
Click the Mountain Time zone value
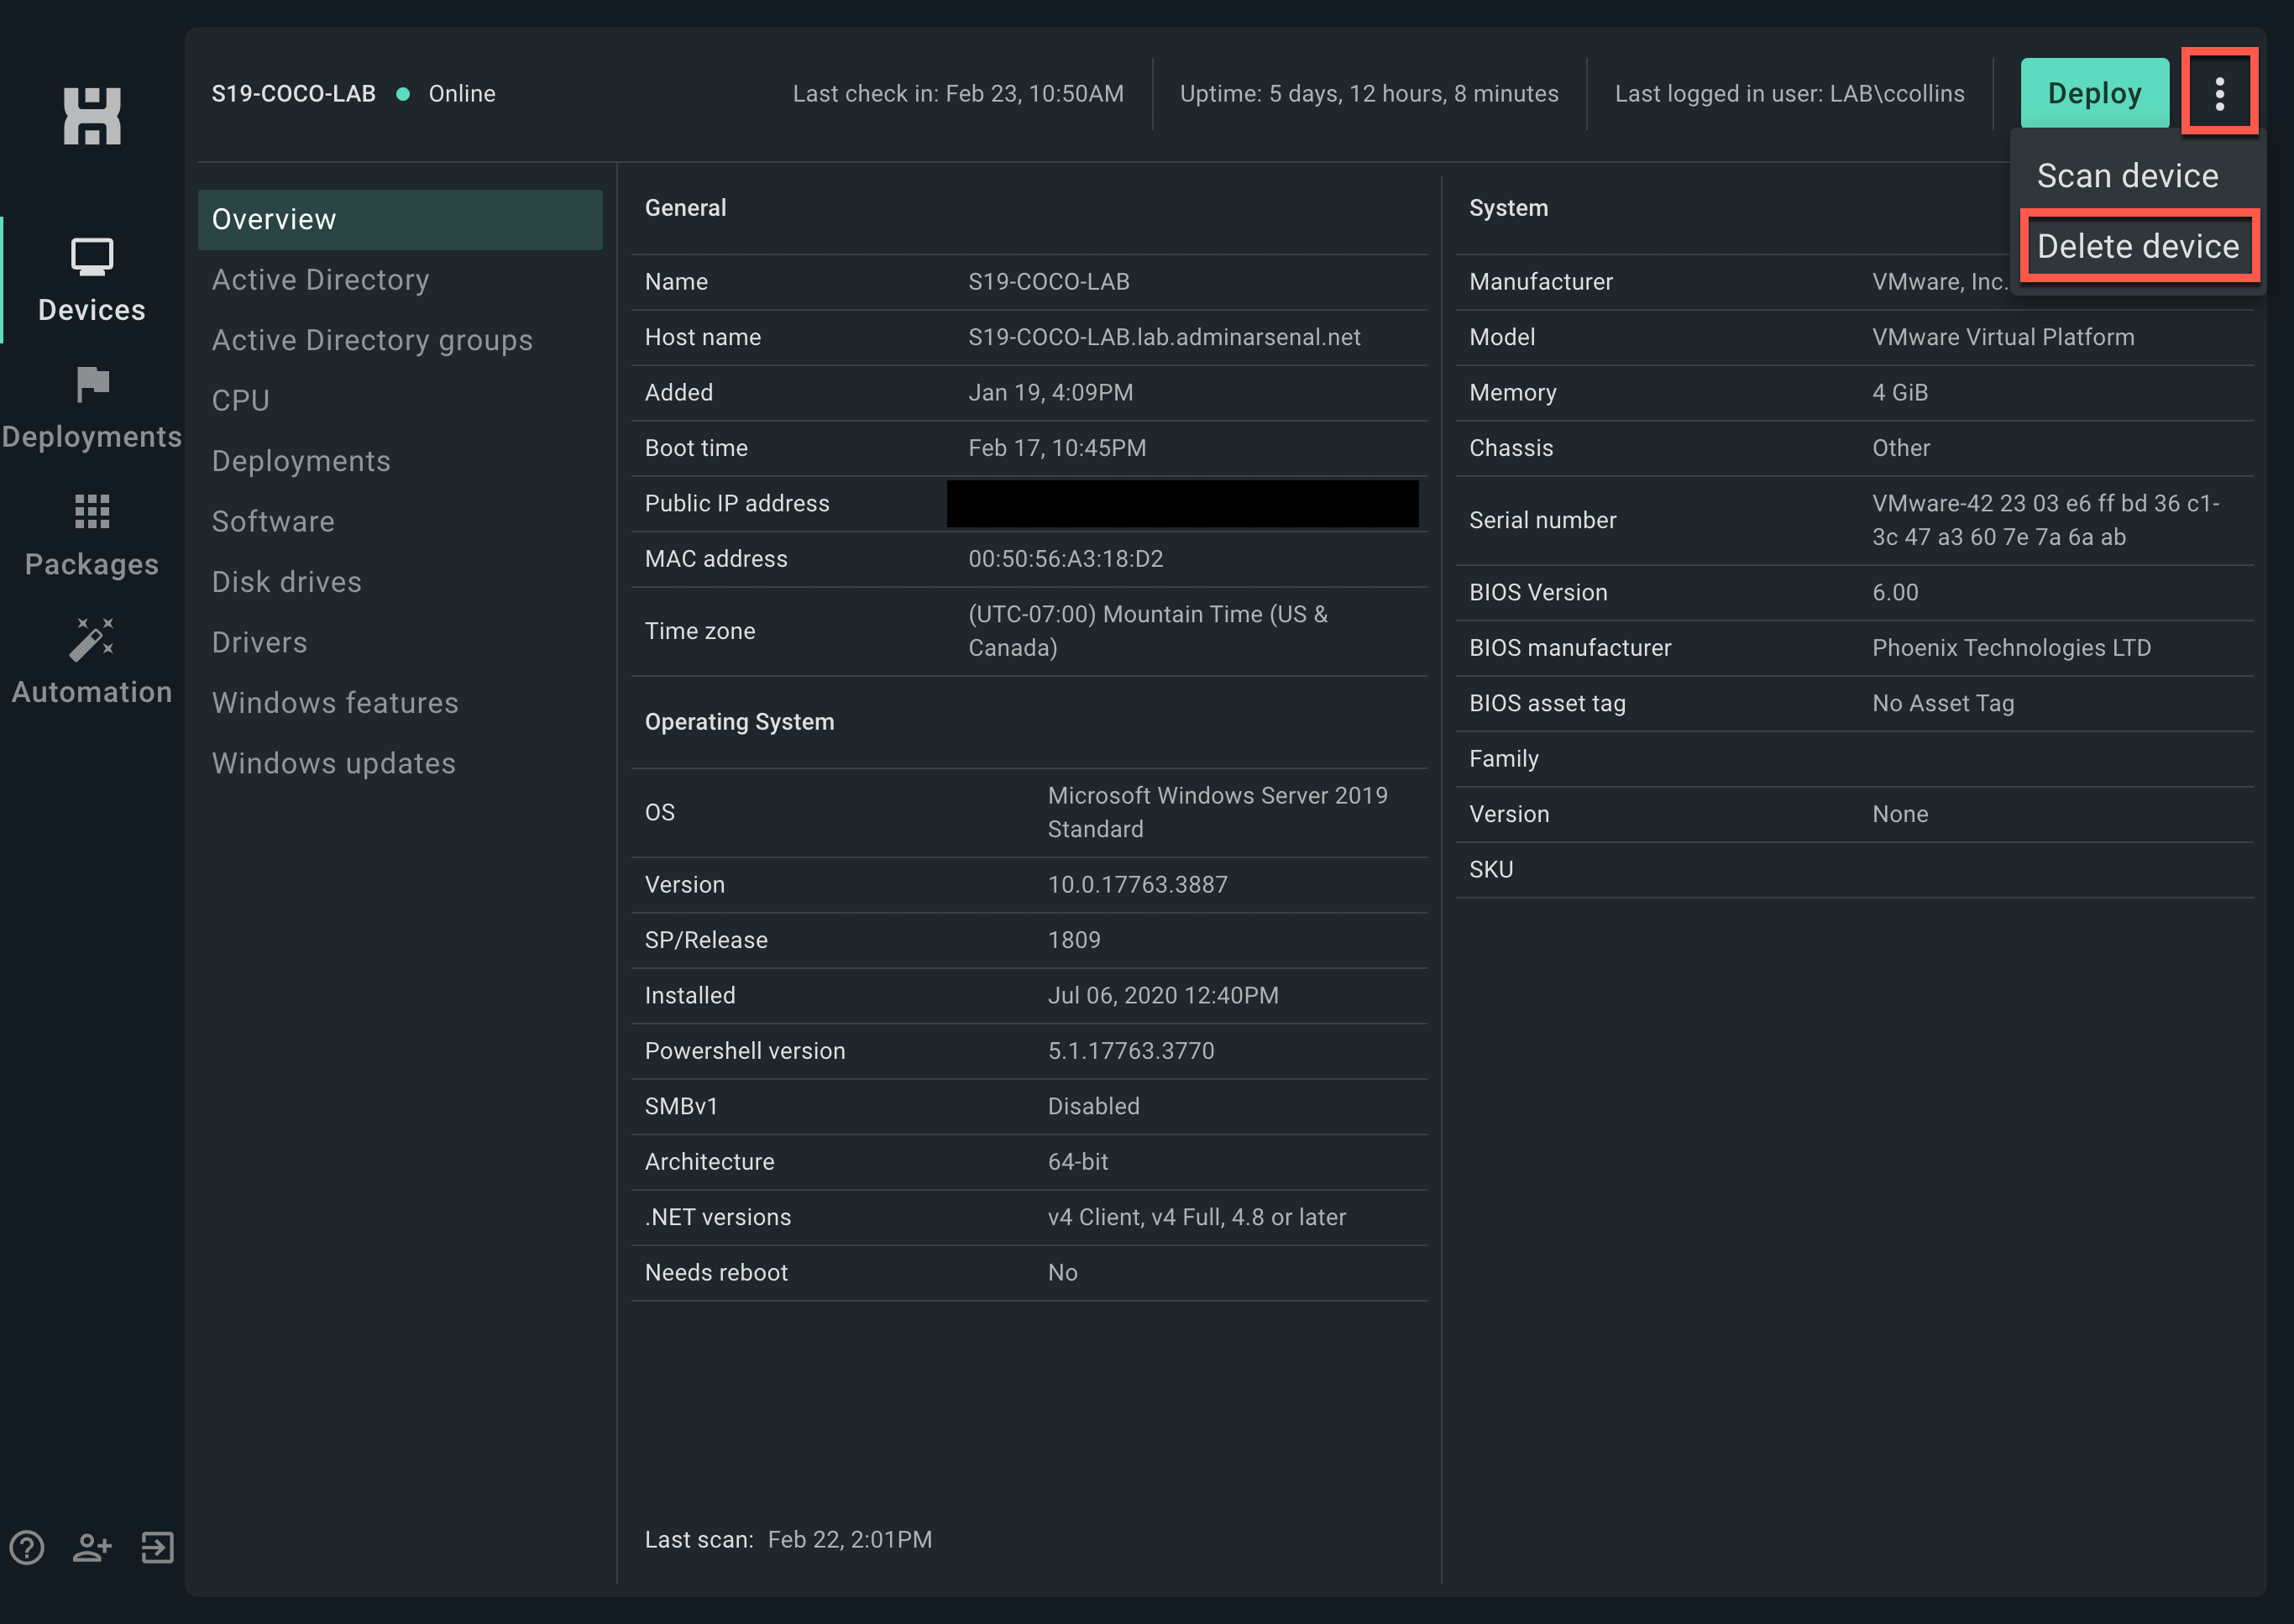tap(1148, 630)
